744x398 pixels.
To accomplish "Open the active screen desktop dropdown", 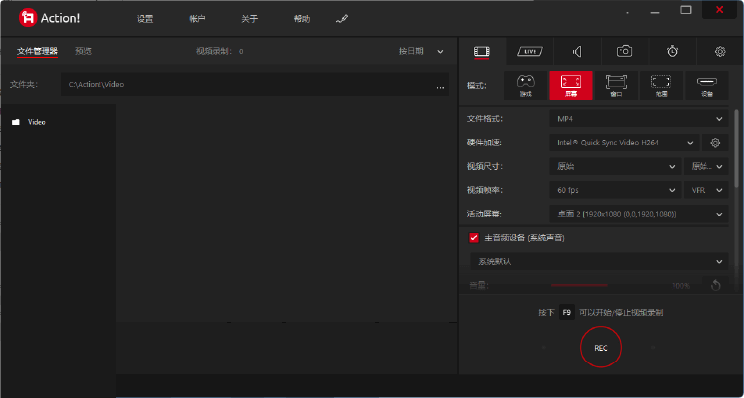I will coord(639,214).
